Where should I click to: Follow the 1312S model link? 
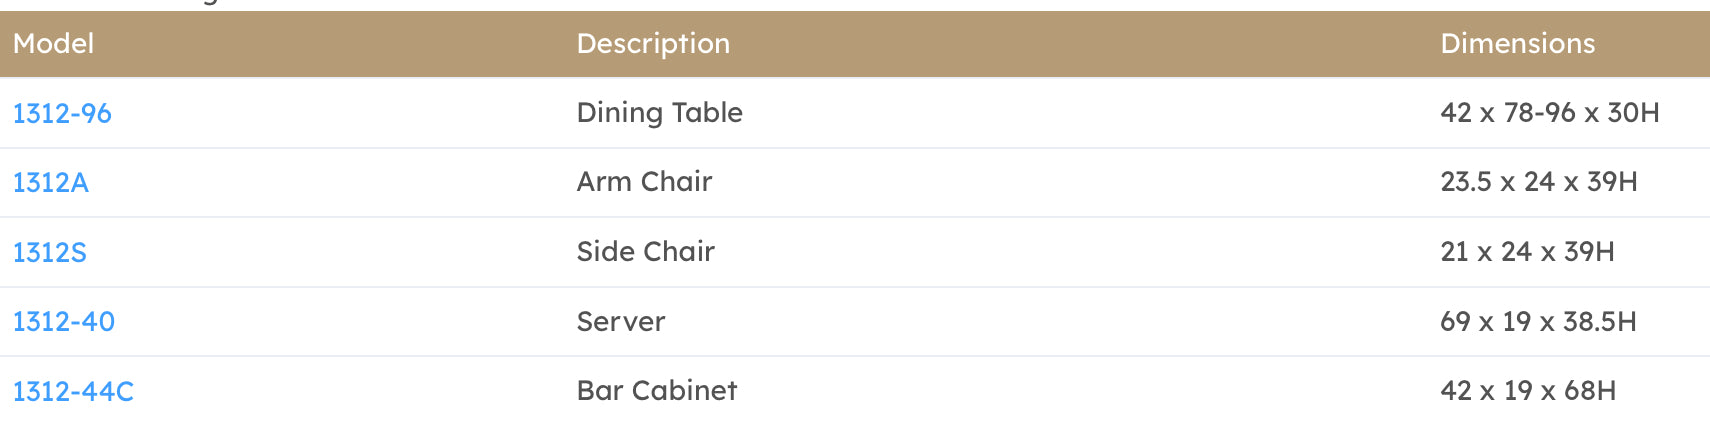(50, 253)
